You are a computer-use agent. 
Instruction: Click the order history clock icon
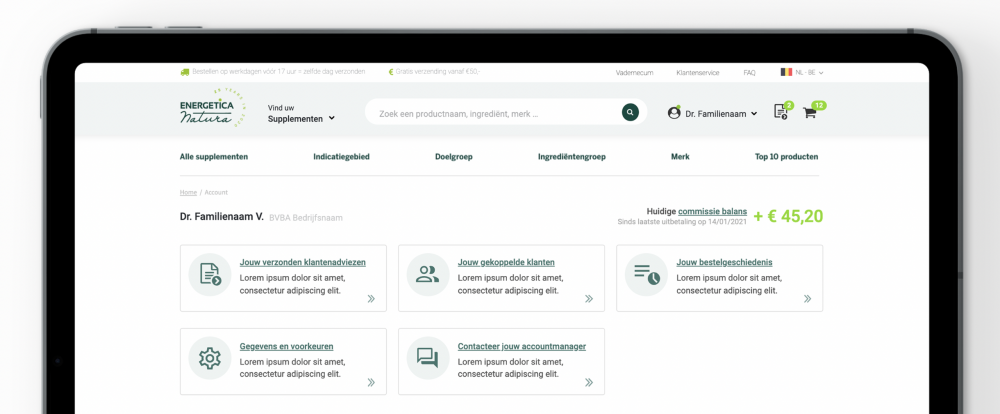646,275
